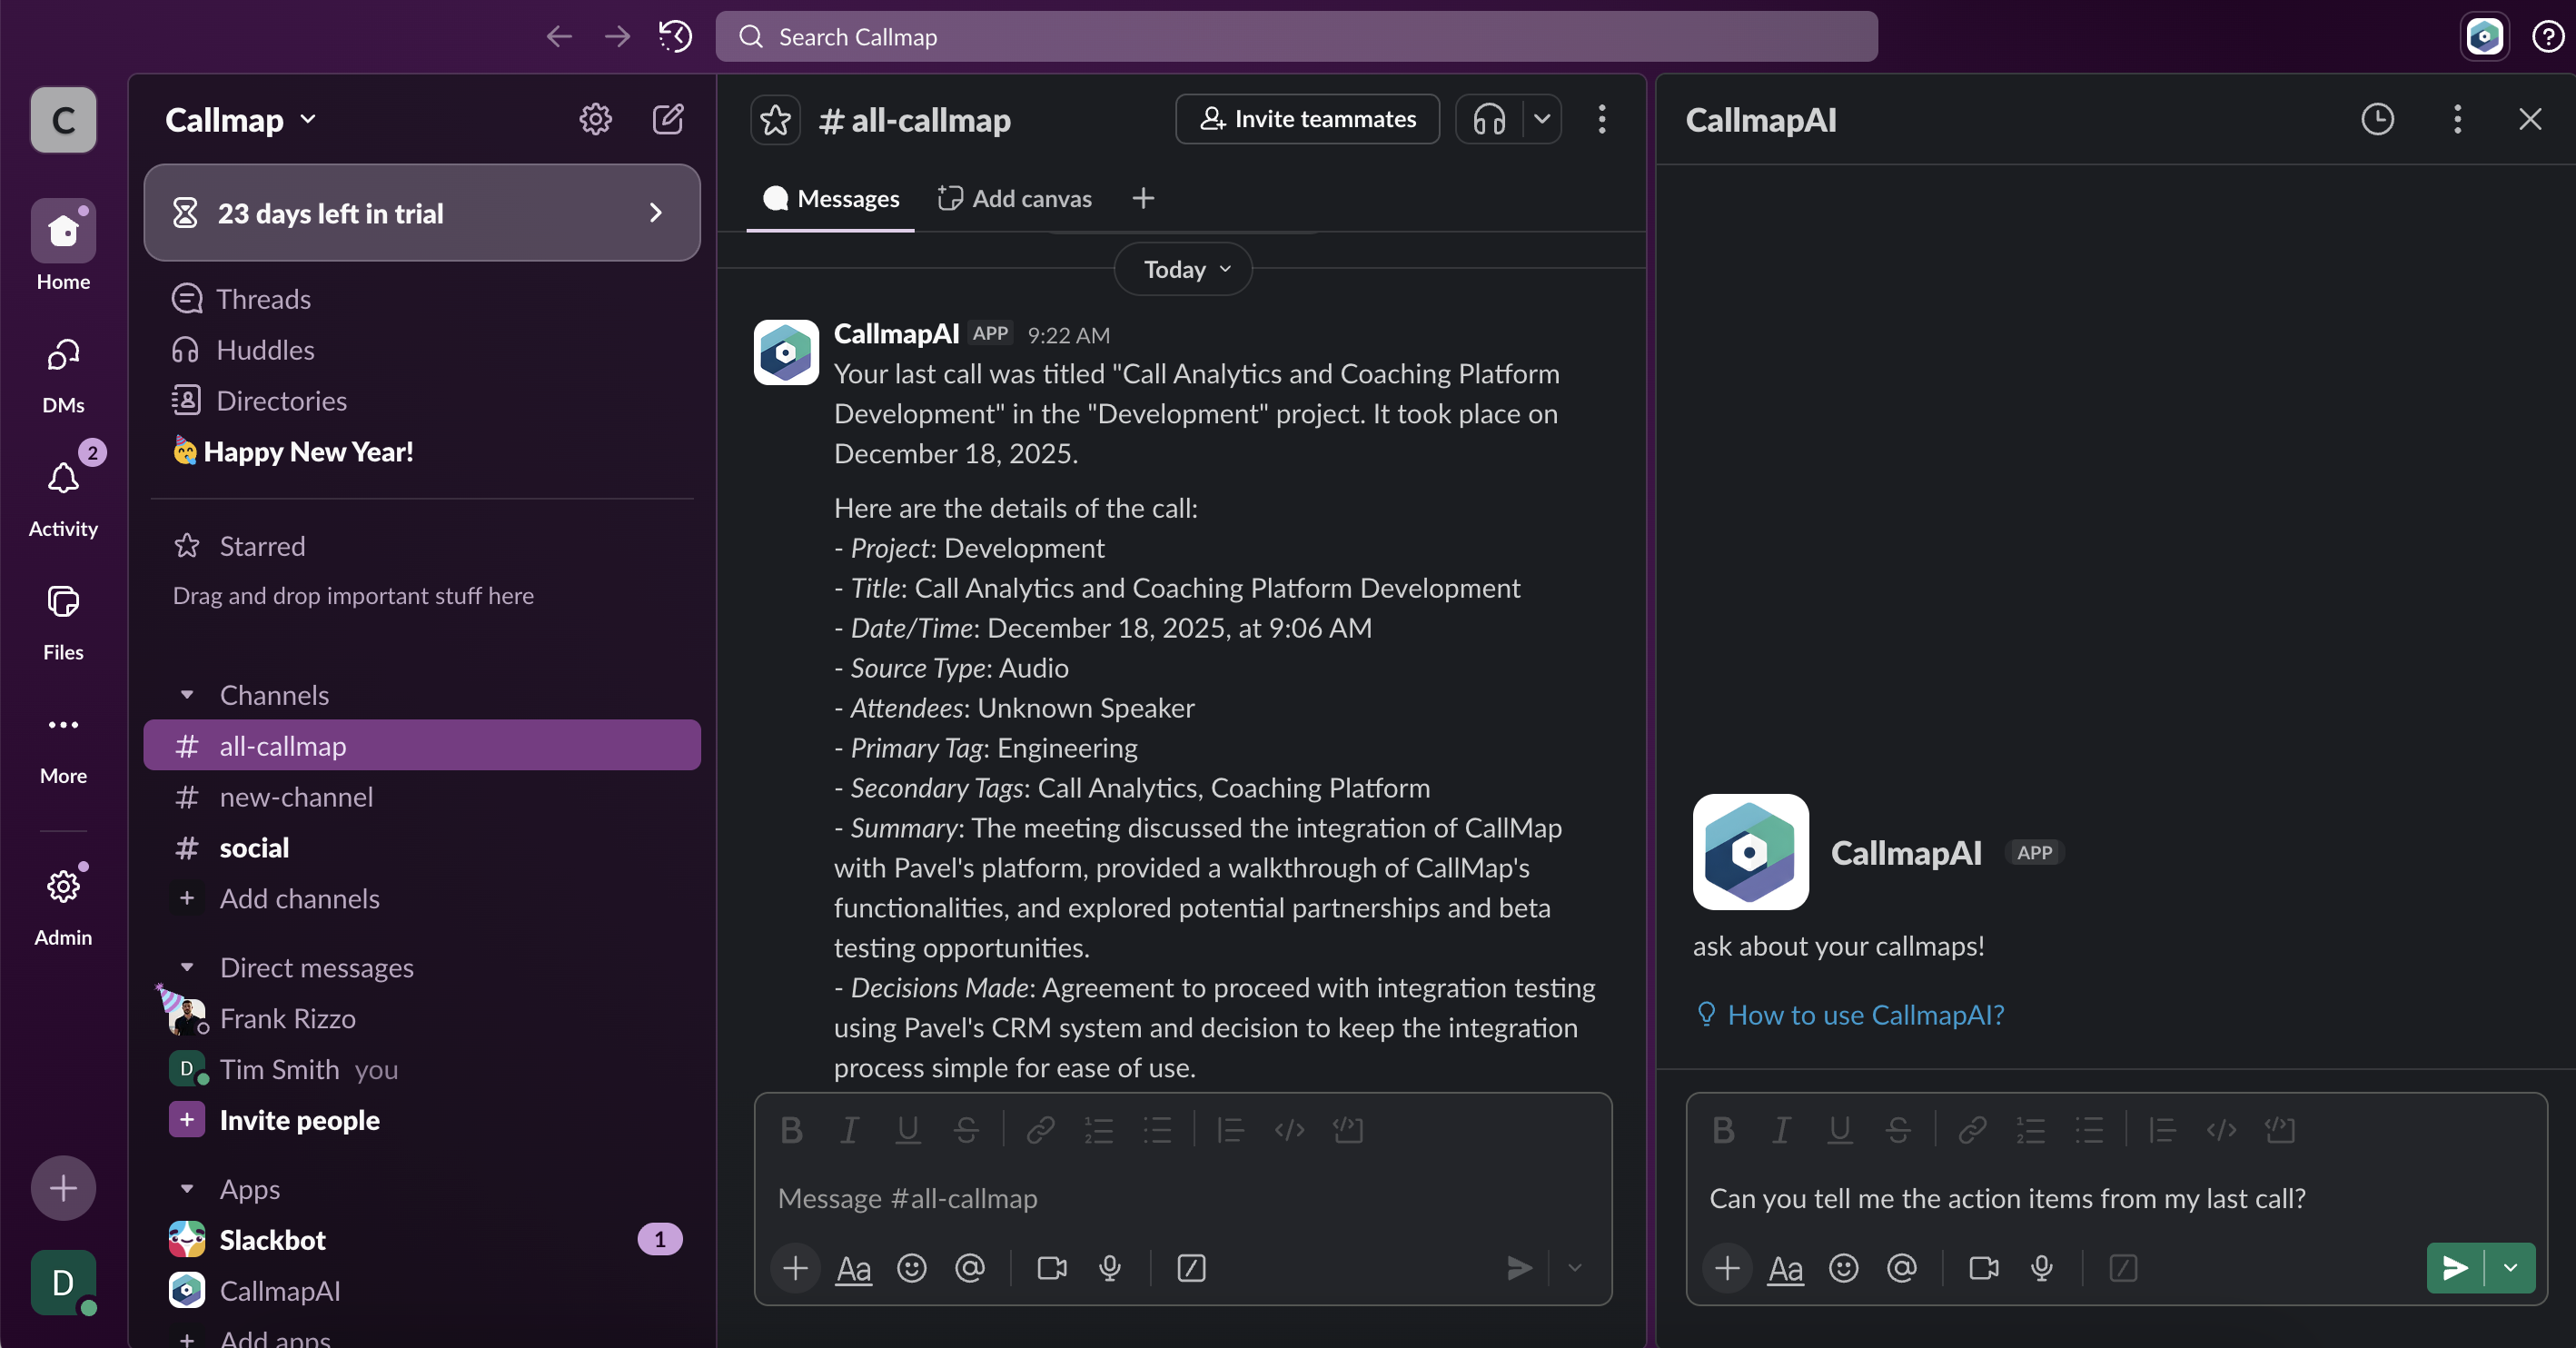Start a new message with compose icon
Screen dimensions: 2576x1348
(x=668, y=119)
